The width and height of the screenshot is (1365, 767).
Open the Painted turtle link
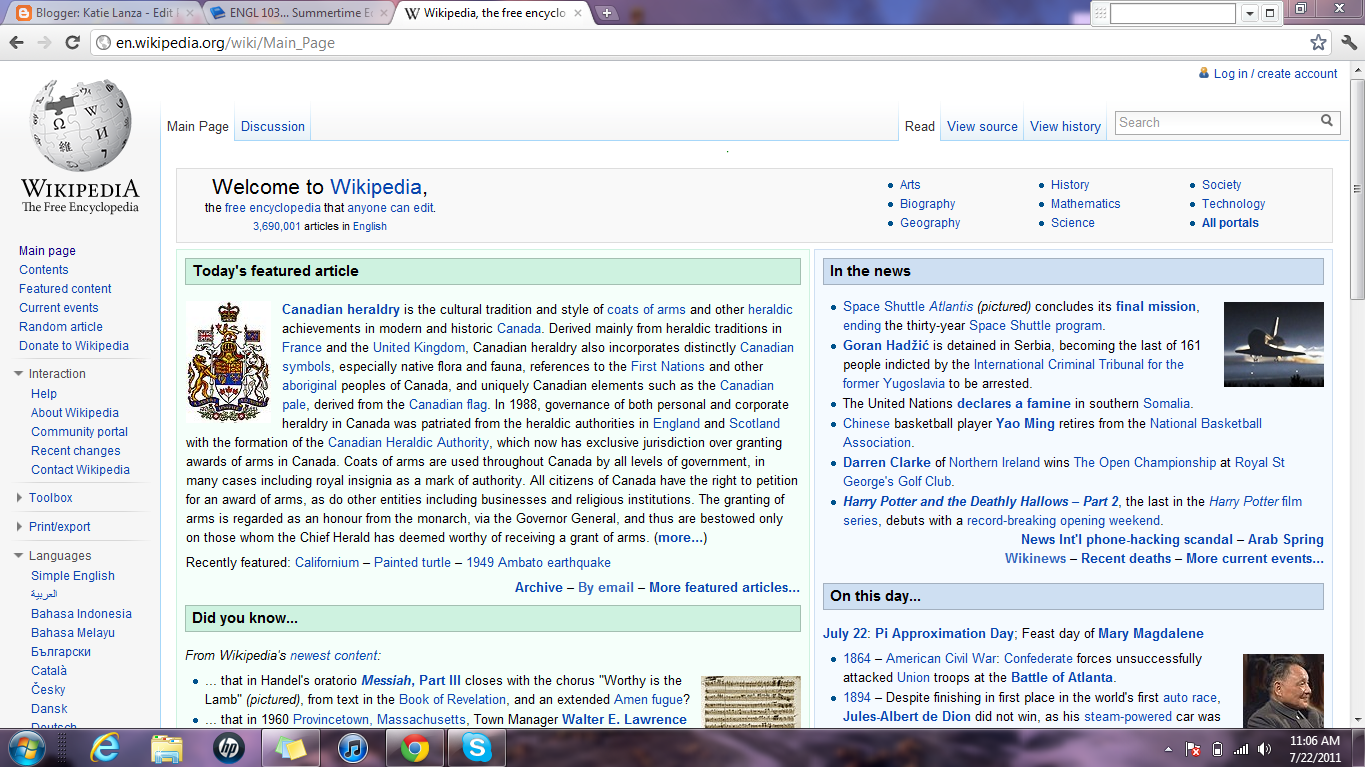(412, 563)
